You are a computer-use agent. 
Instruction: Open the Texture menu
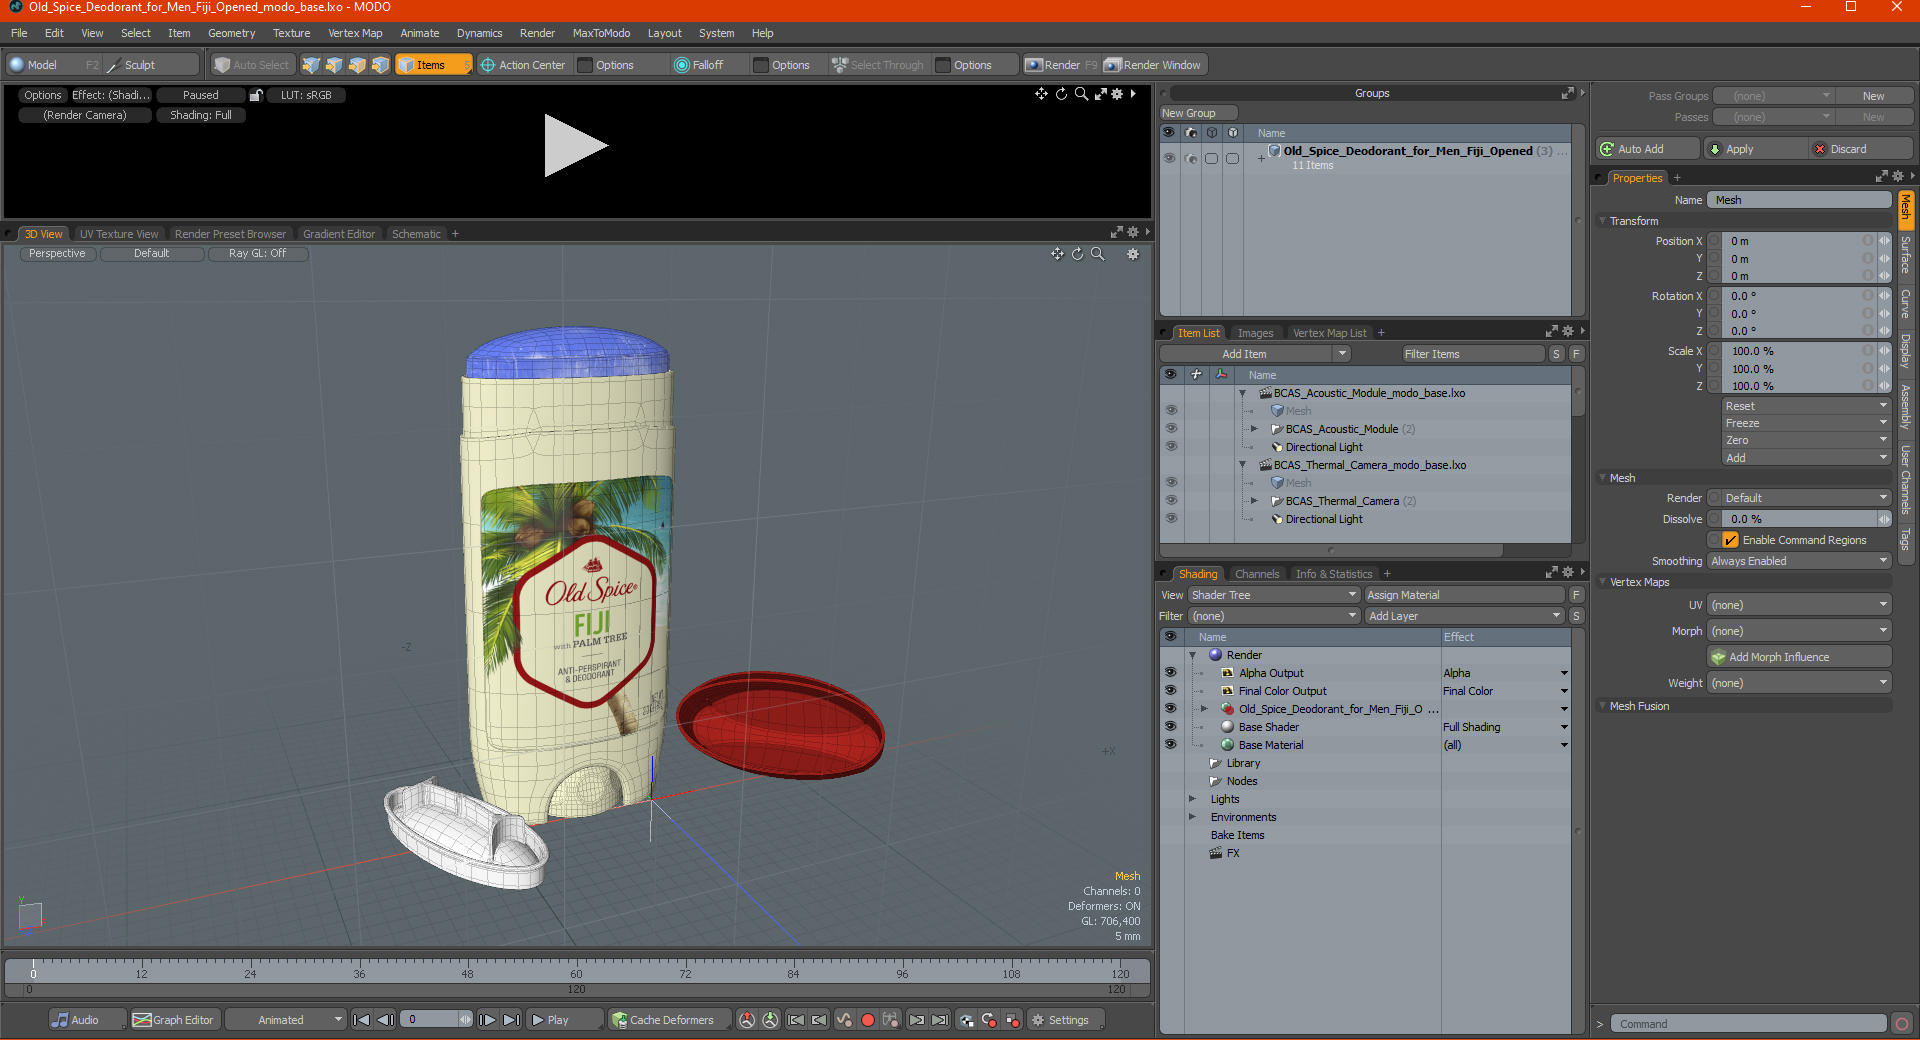point(291,33)
